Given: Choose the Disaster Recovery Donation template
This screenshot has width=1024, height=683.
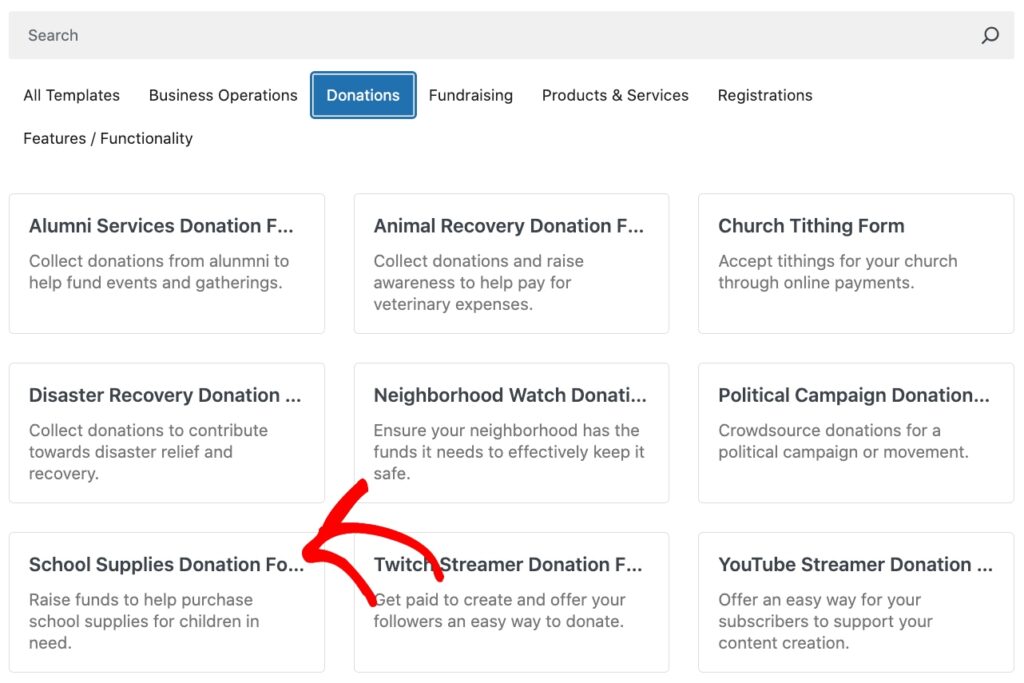Looking at the screenshot, I should (x=166, y=432).
